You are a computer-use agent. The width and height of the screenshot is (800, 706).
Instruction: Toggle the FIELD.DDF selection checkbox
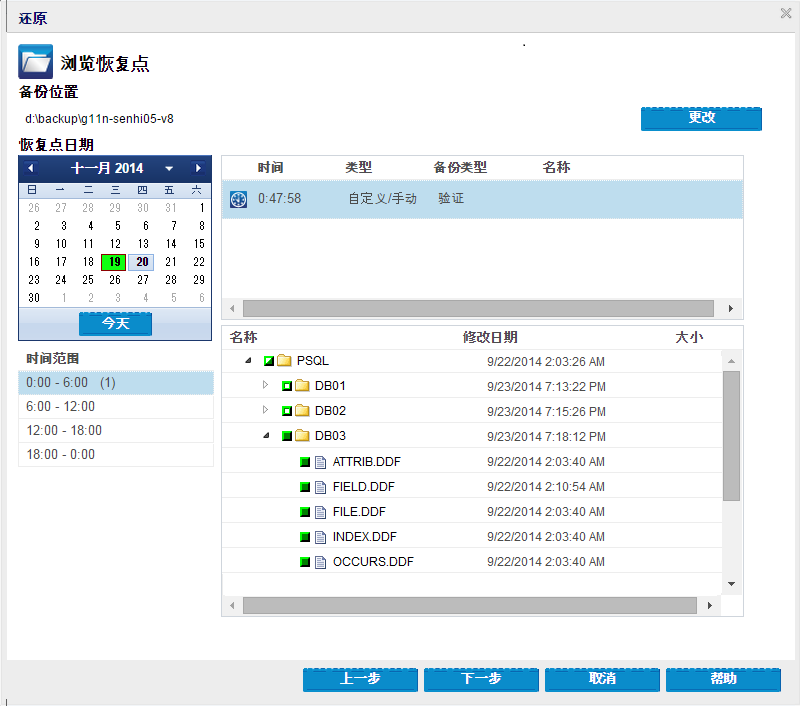tap(305, 487)
